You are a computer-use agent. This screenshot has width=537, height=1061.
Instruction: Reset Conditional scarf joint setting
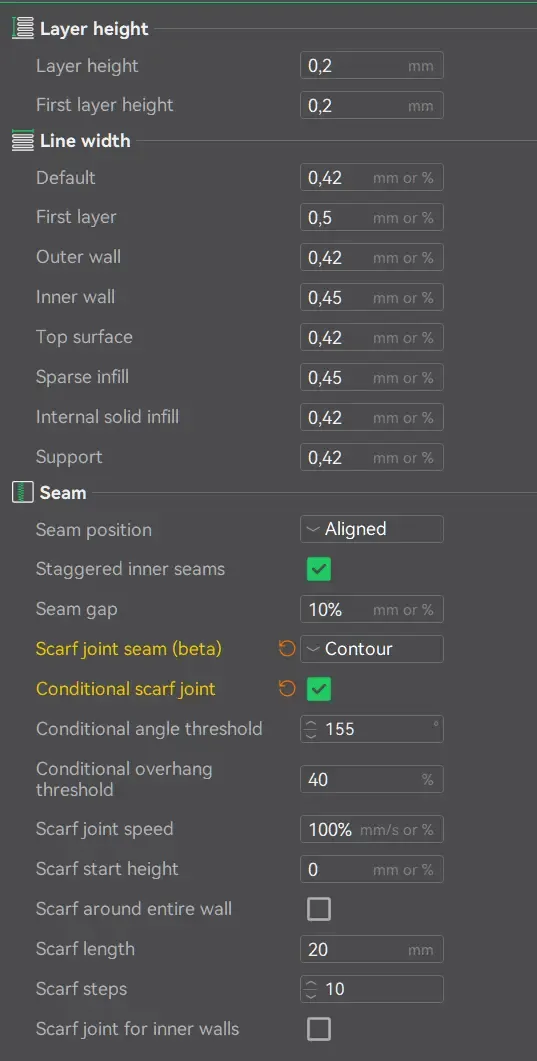click(287, 689)
